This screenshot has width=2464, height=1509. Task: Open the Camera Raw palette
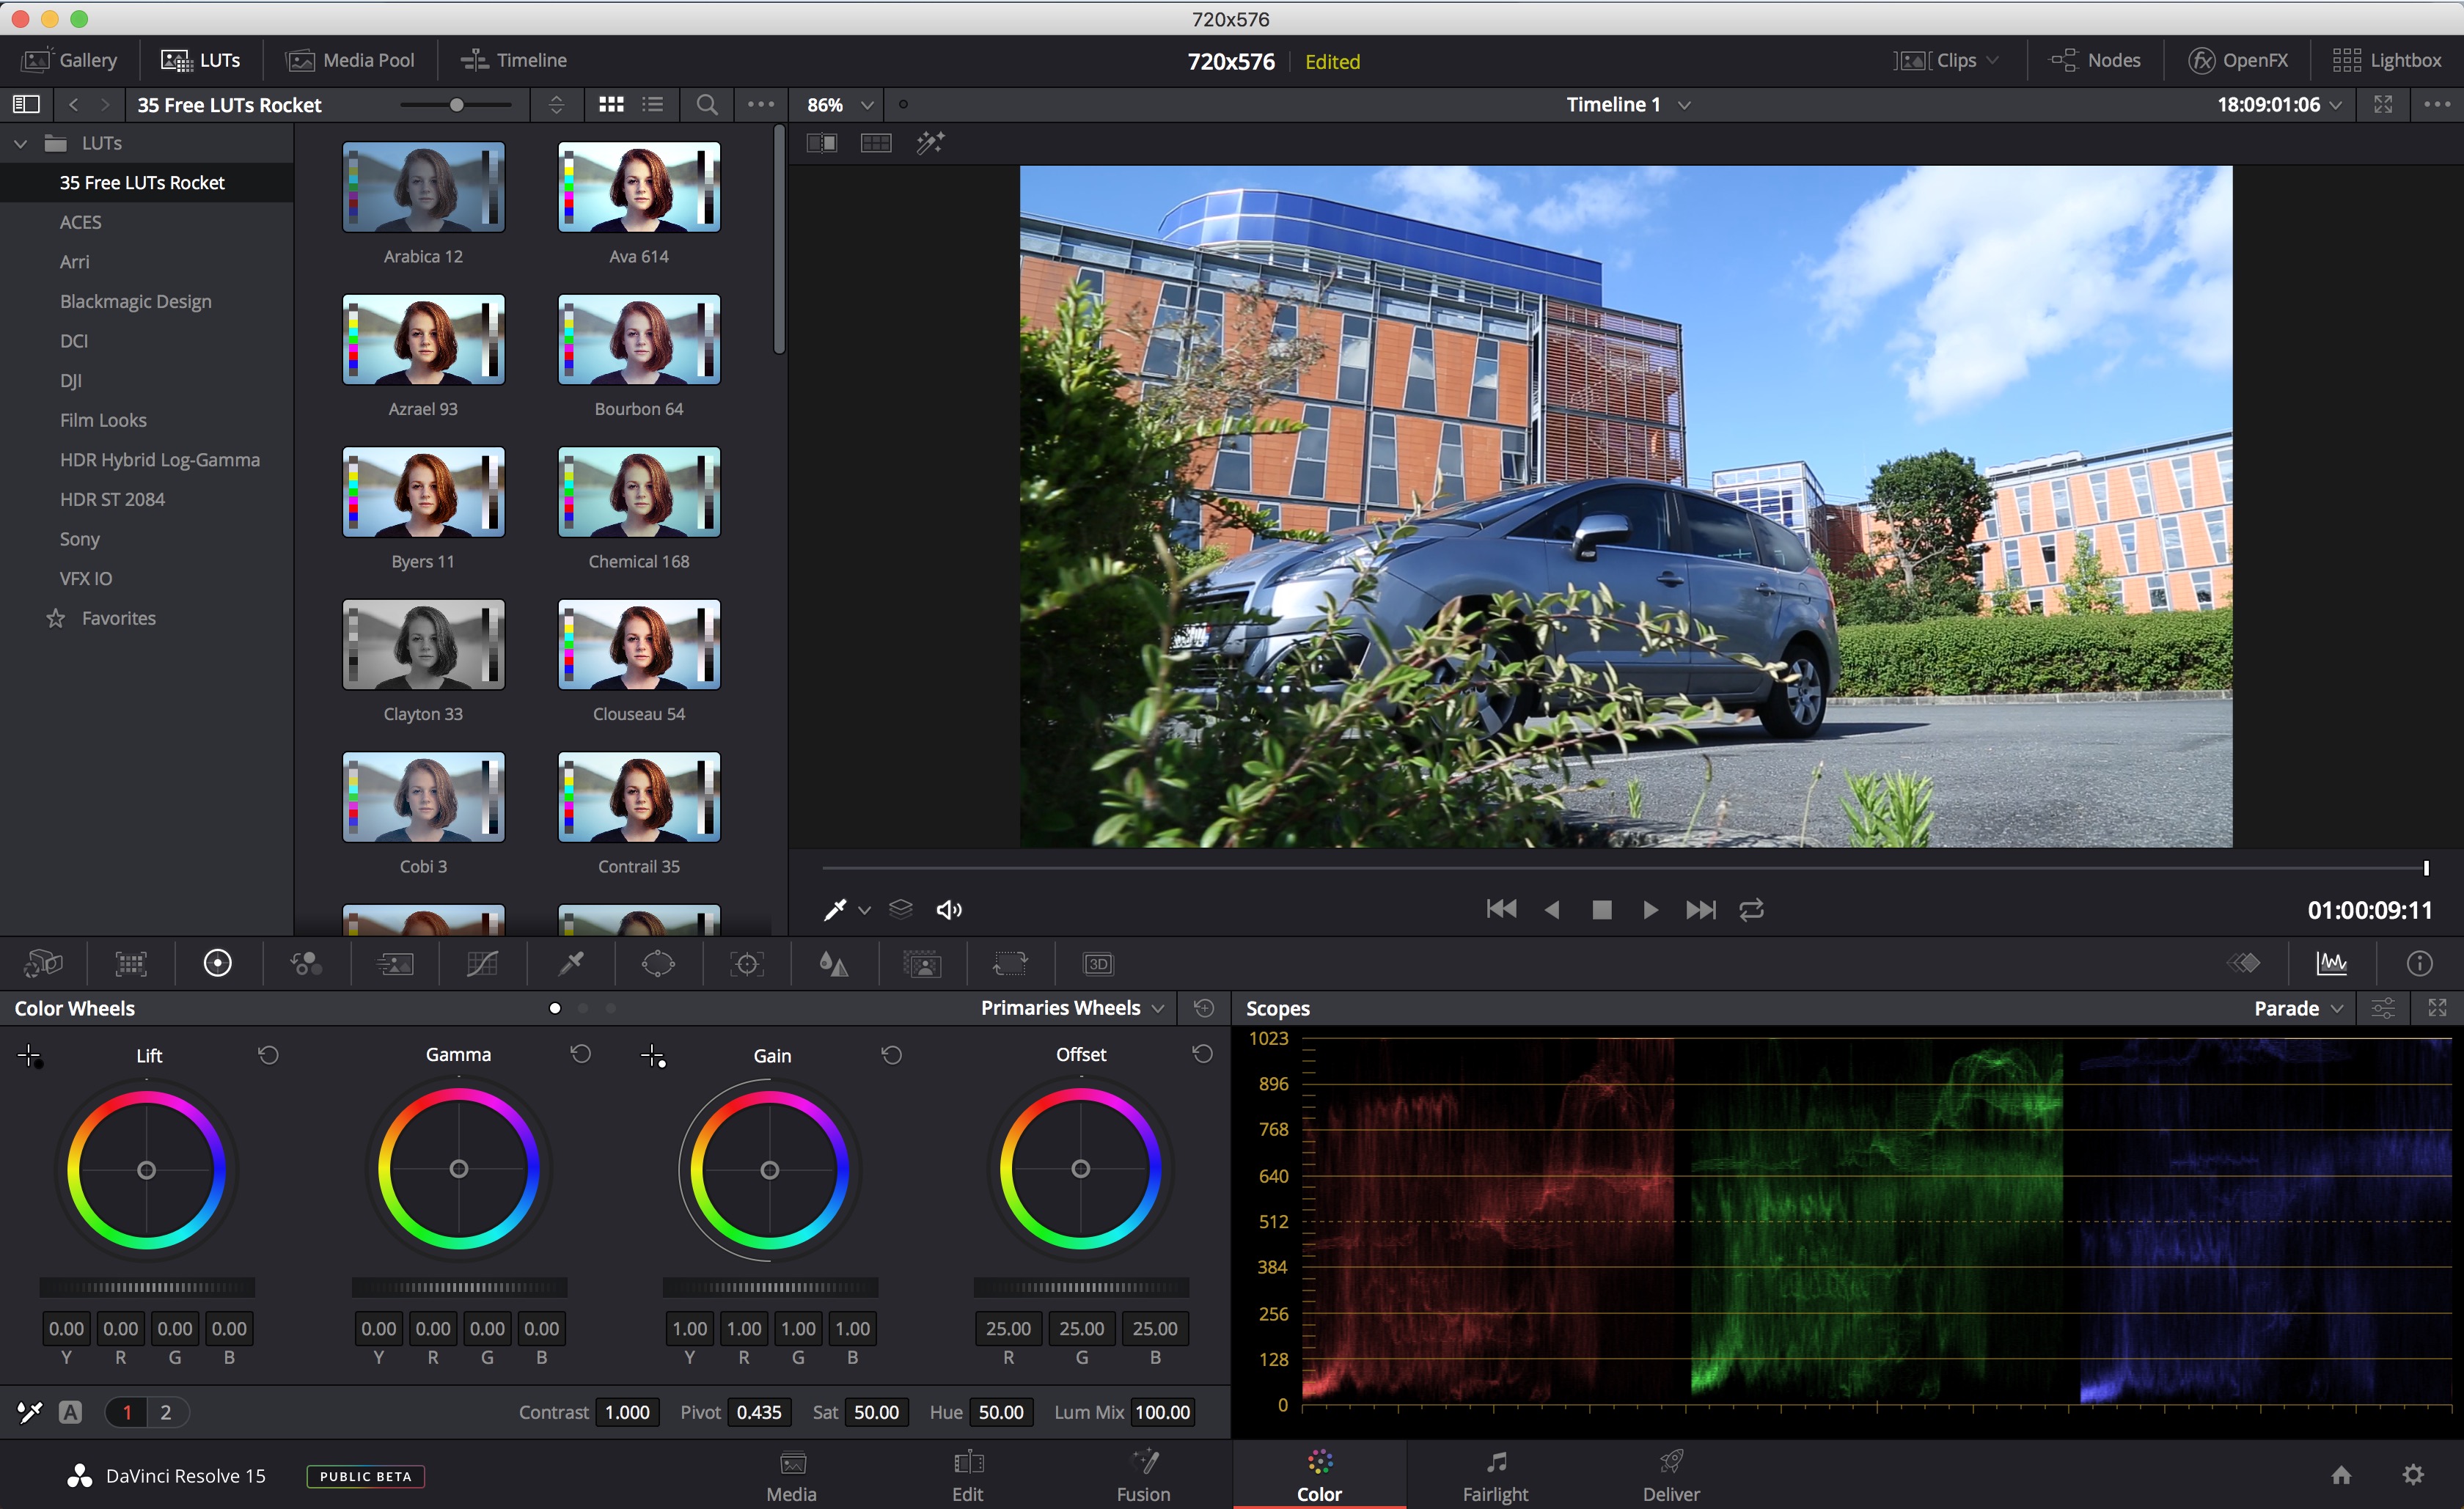[x=44, y=963]
